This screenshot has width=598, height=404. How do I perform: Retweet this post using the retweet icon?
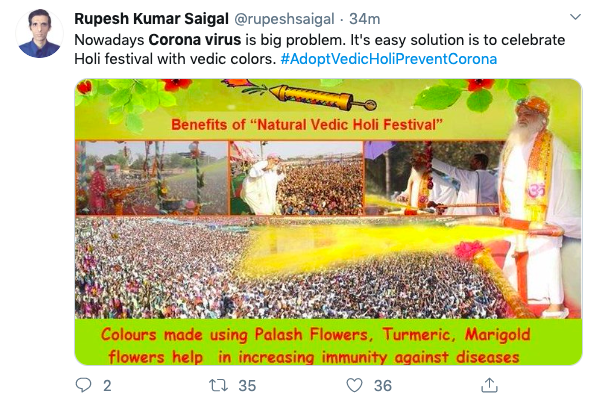(x=218, y=385)
